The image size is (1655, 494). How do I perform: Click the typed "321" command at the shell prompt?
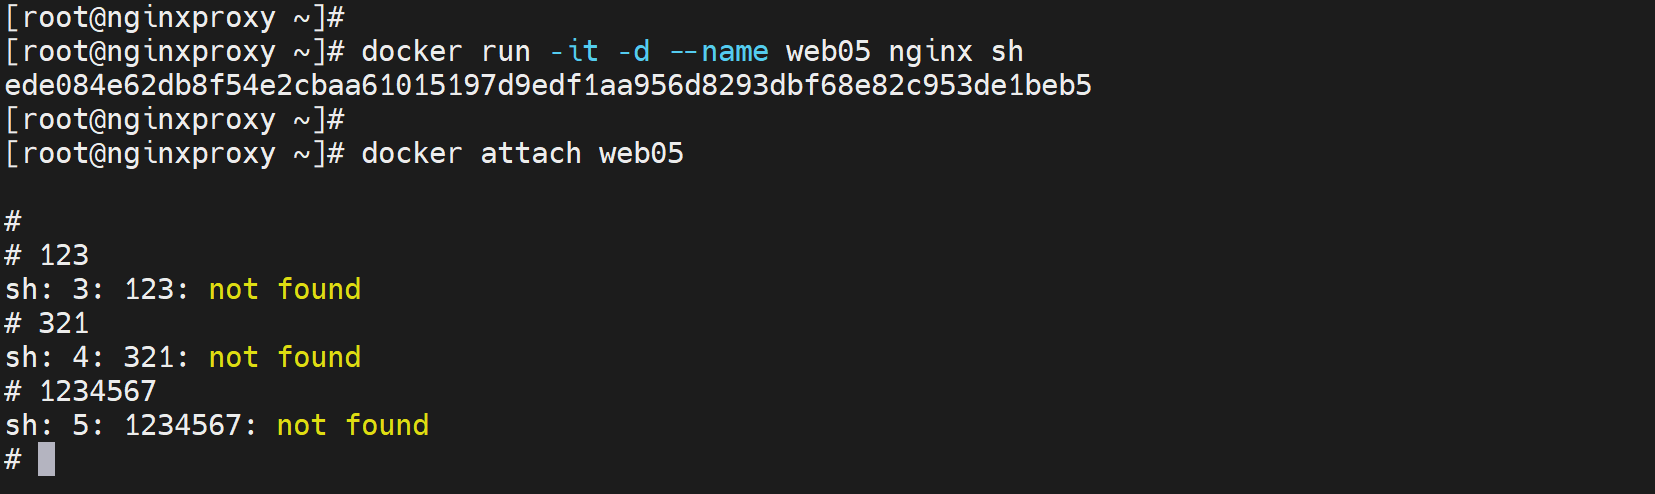64,324
